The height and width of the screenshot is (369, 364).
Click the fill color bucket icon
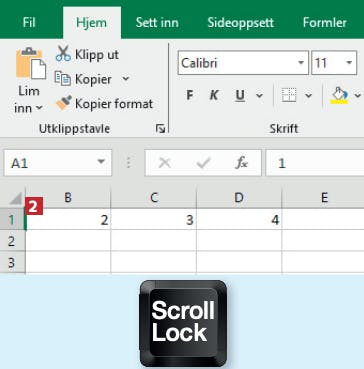(x=340, y=96)
